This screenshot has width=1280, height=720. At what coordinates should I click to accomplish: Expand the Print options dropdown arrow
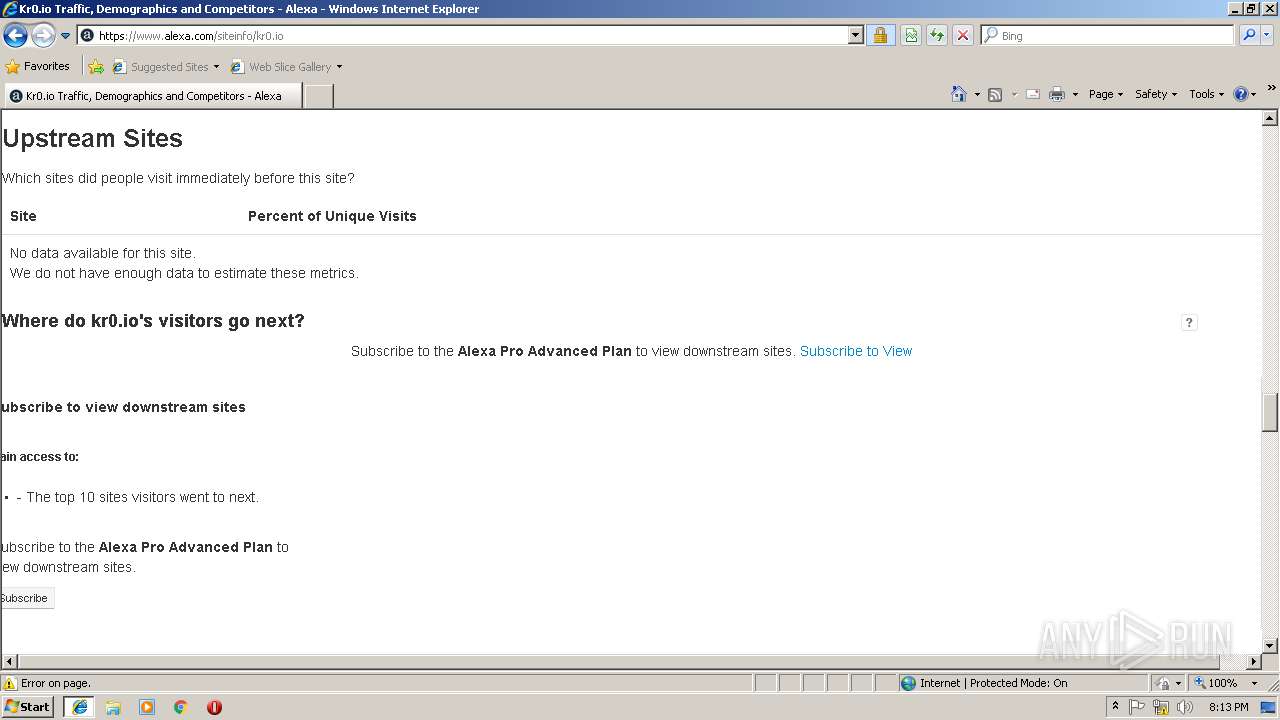tap(1075, 94)
